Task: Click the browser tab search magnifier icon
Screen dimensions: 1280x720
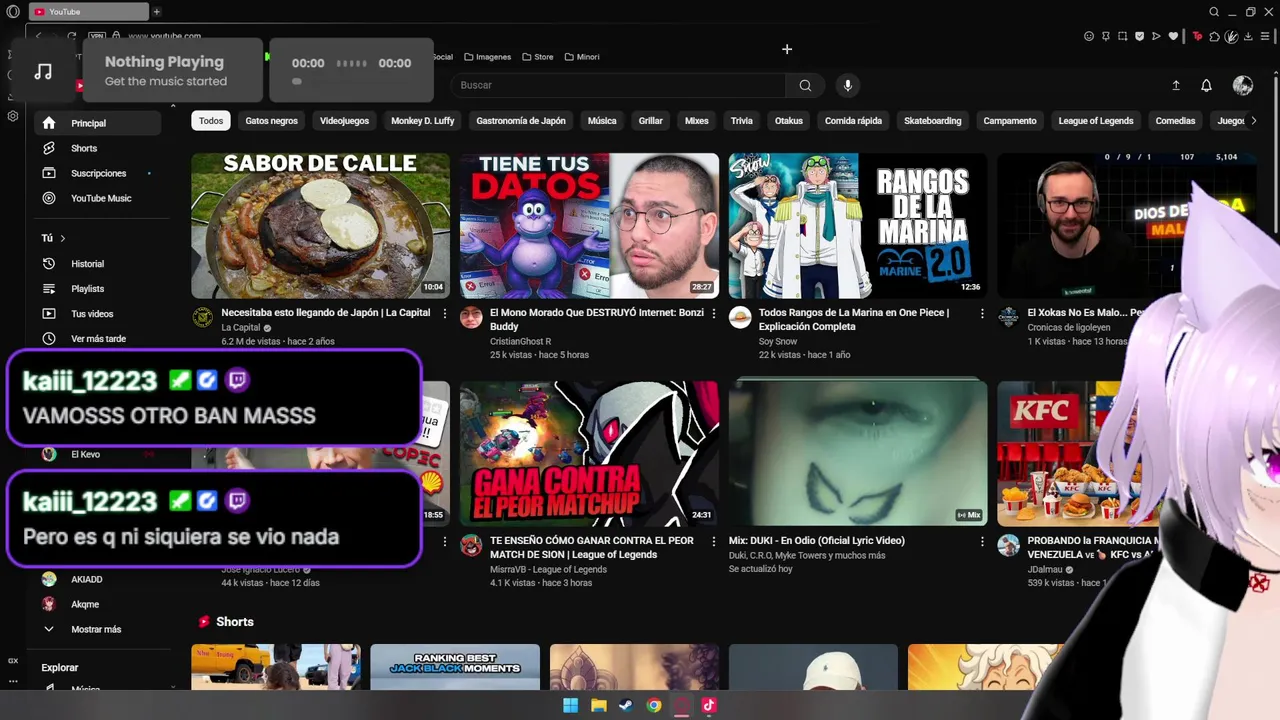Action: (1214, 12)
